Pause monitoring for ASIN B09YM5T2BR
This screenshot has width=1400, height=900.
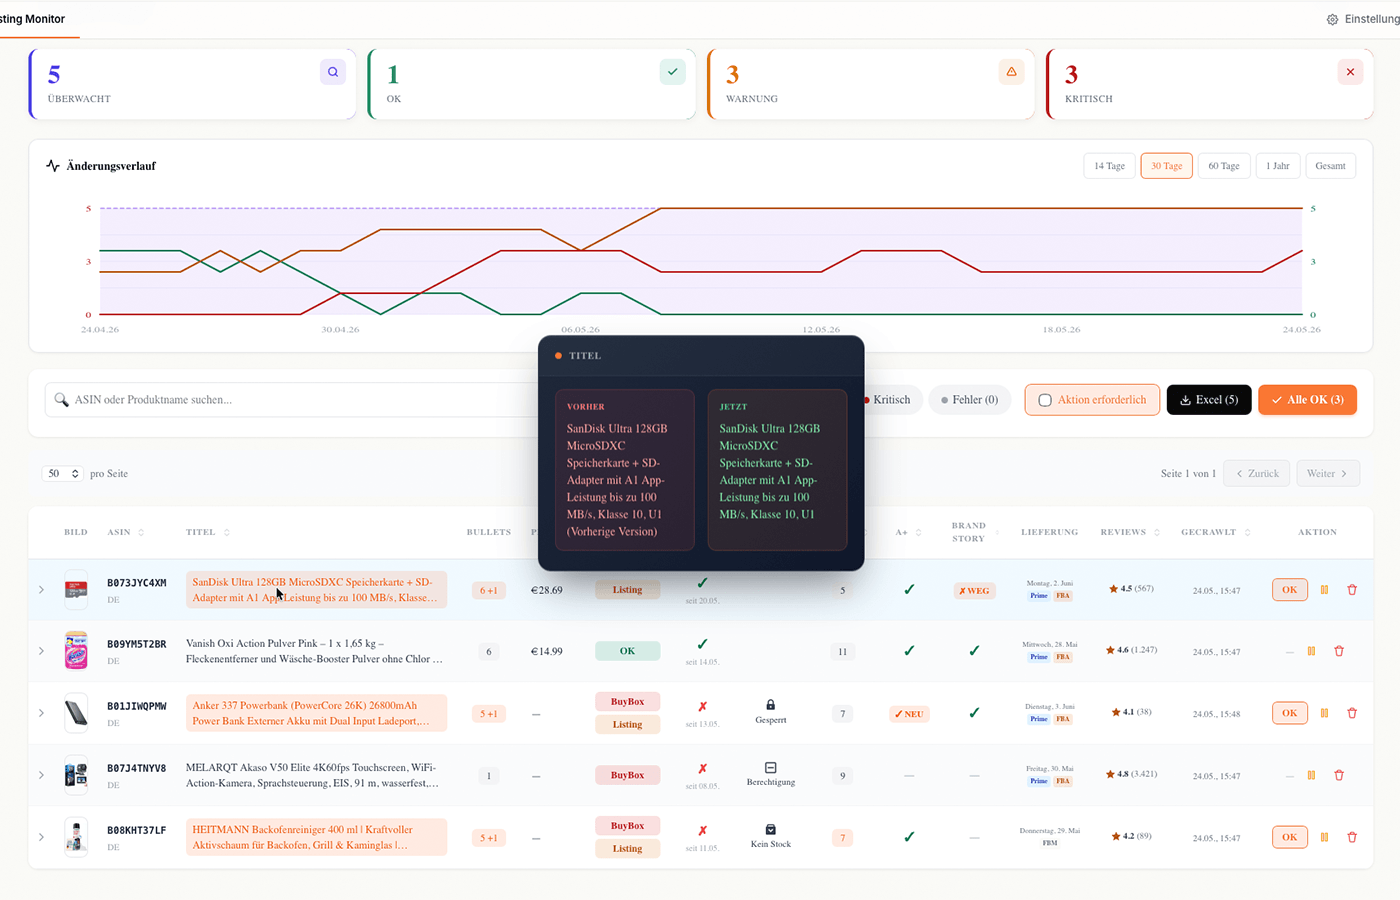[x=1311, y=651]
